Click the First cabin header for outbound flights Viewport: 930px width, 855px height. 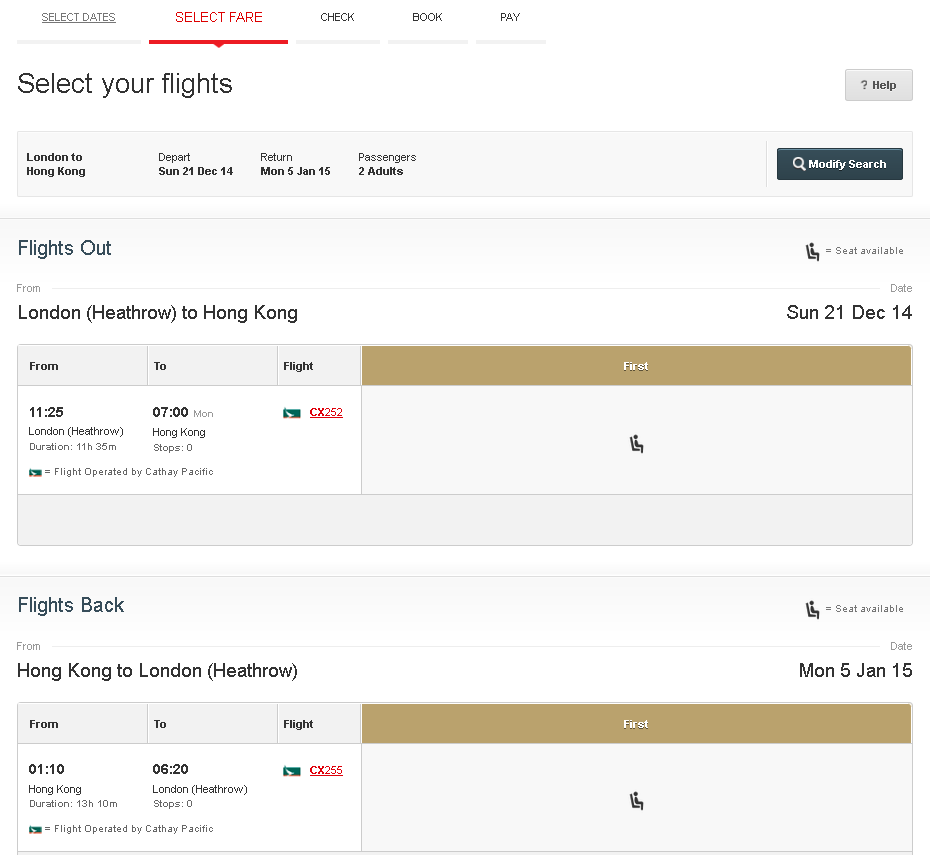pyautogui.click(x=636, y=366)
